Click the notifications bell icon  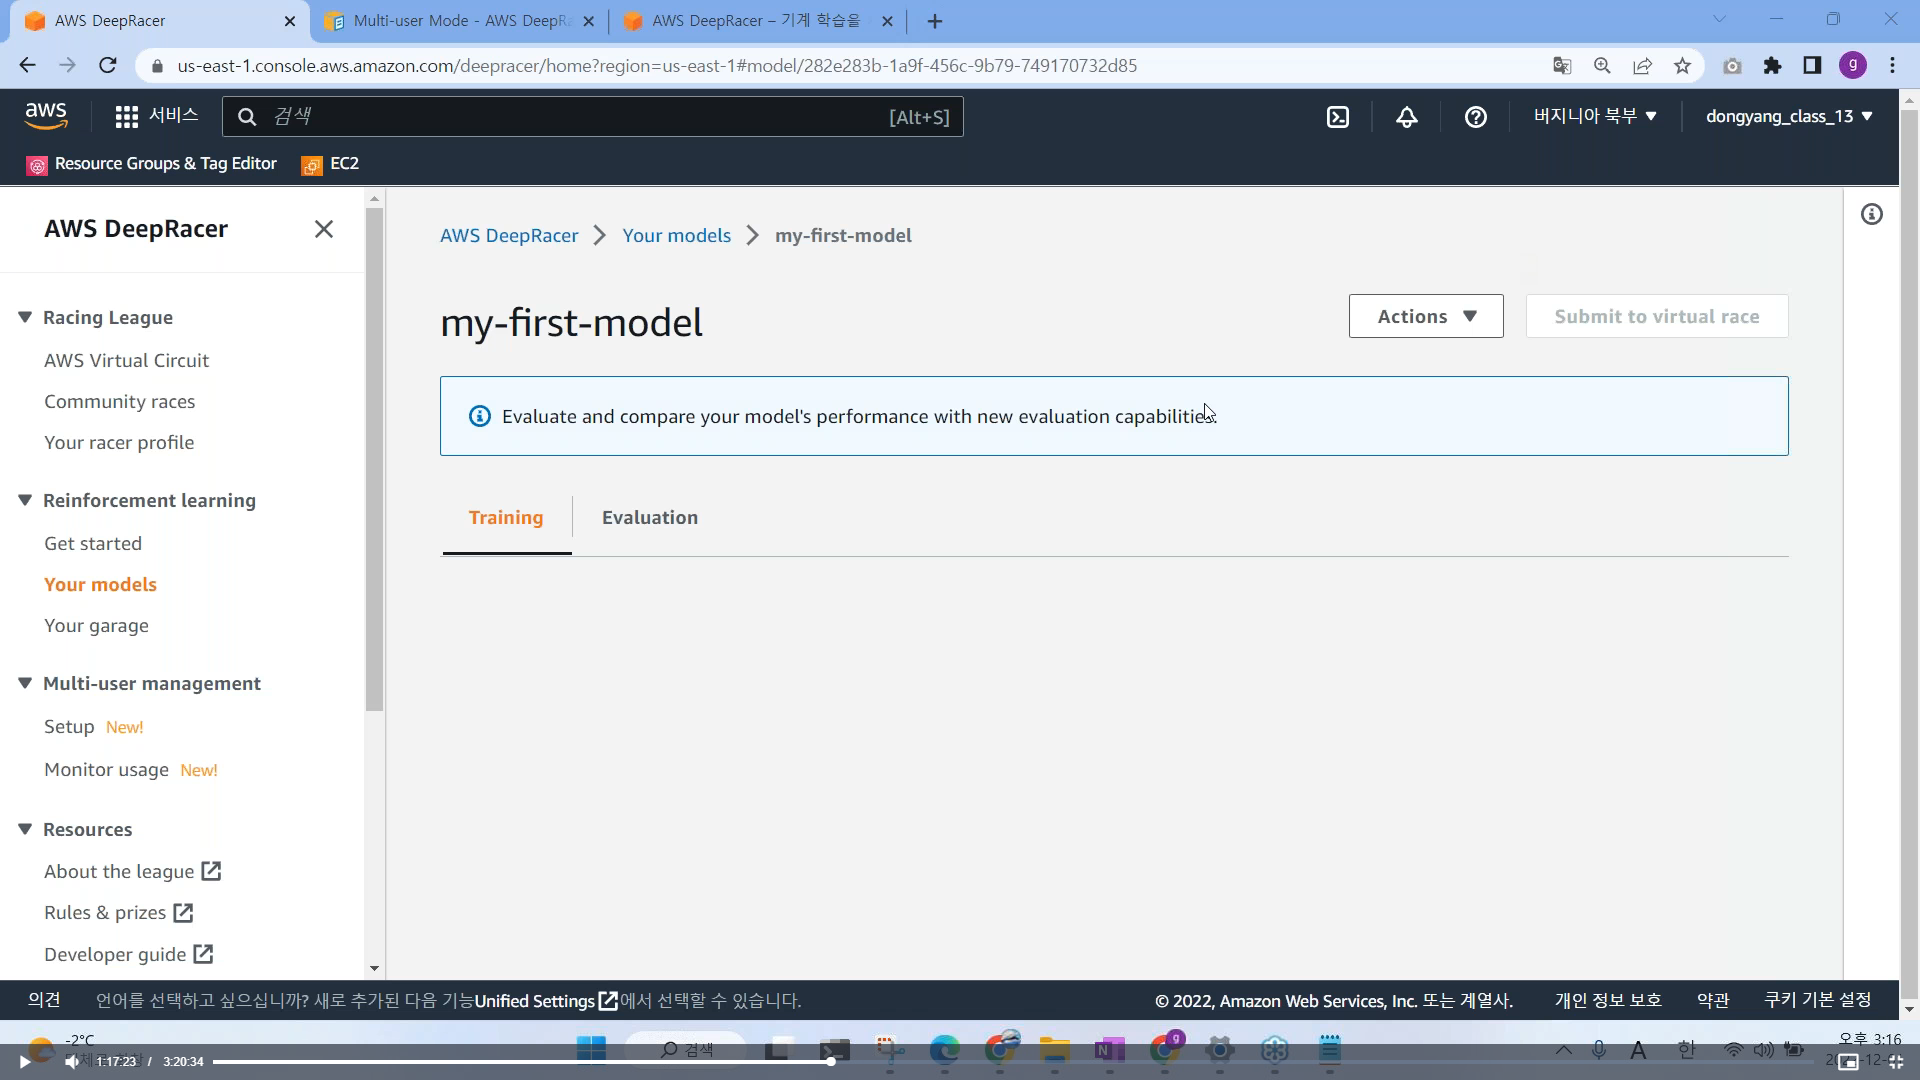pyautogui.click(x=1406, y=117)
